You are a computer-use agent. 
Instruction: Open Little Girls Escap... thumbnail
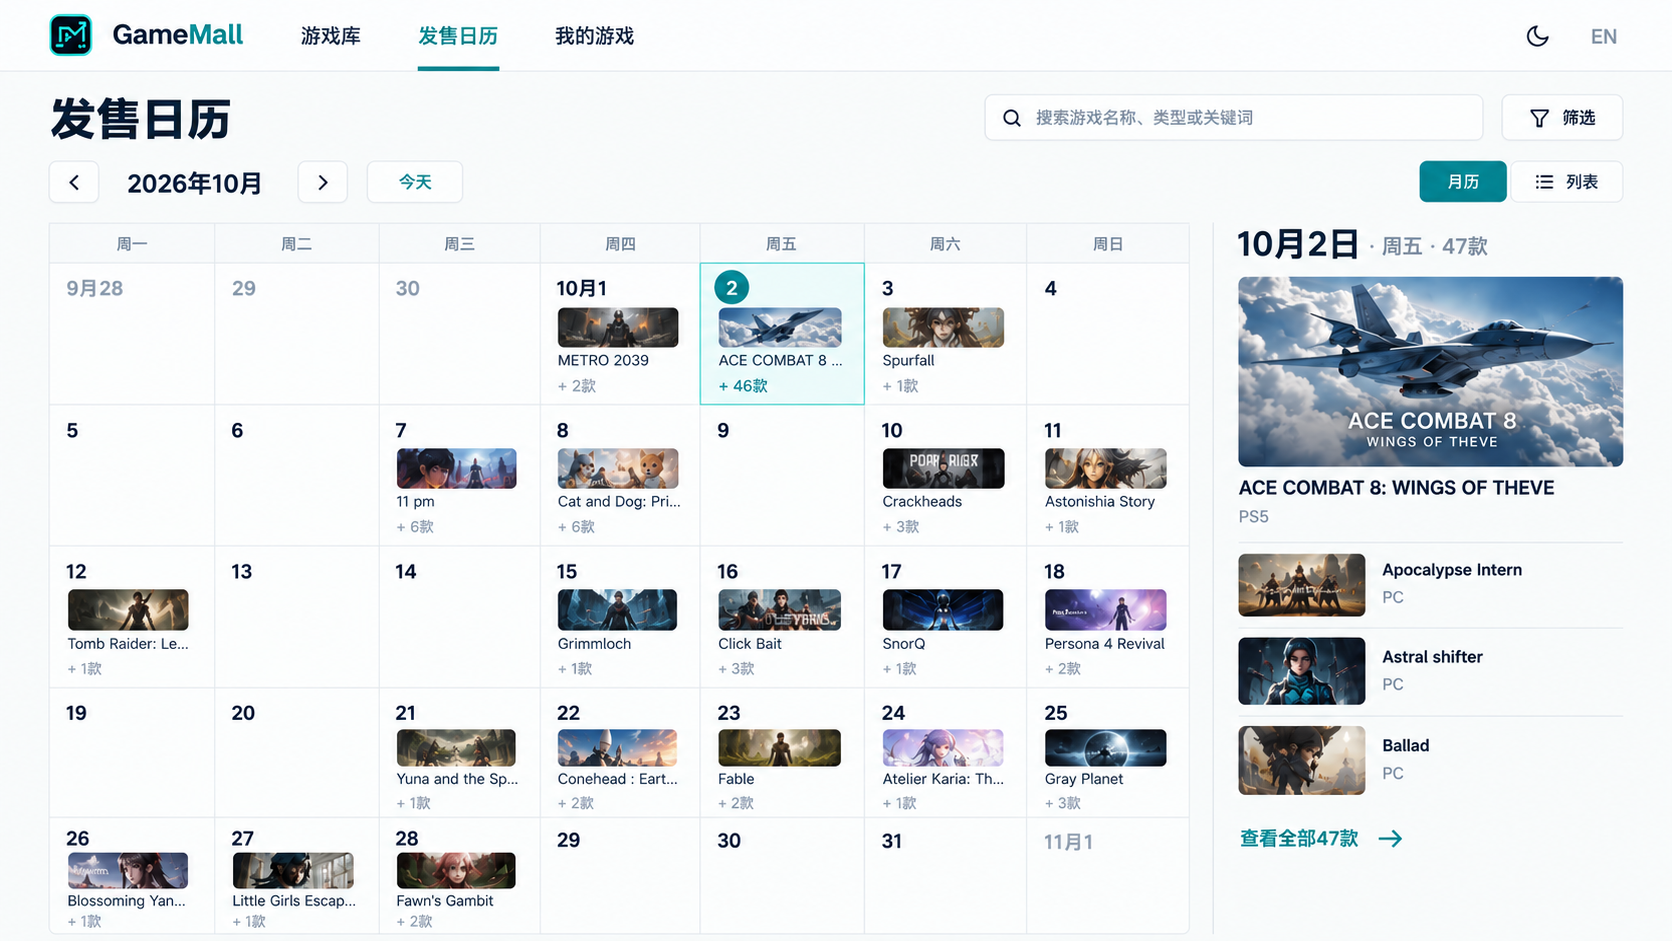pos(293,871)
